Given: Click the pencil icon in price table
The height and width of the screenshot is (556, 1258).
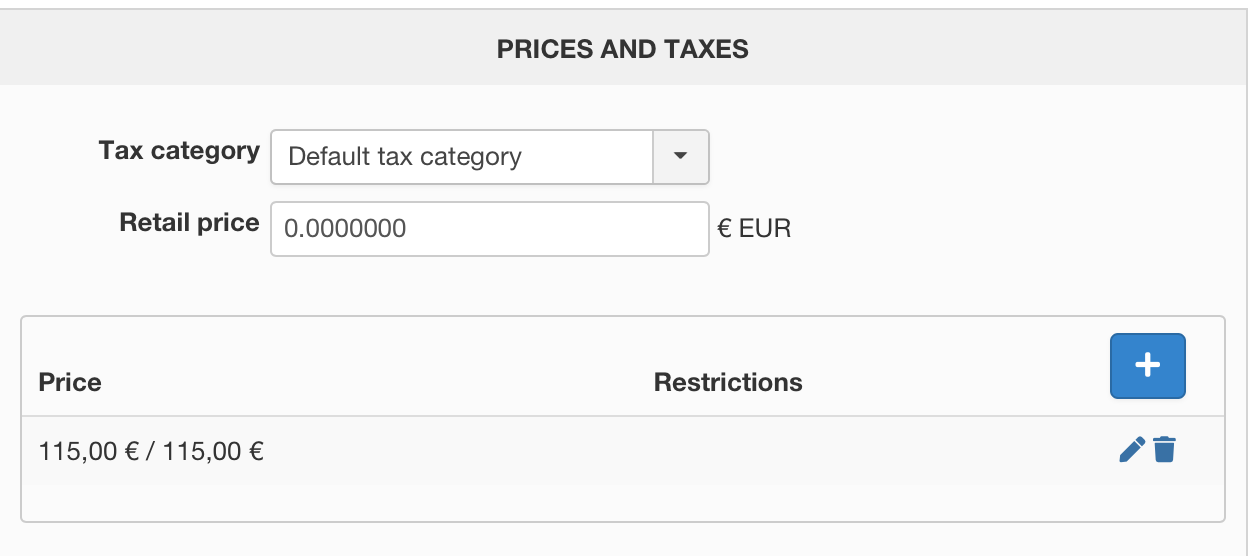Looking at the screenshot, I should coord(1131,450).
